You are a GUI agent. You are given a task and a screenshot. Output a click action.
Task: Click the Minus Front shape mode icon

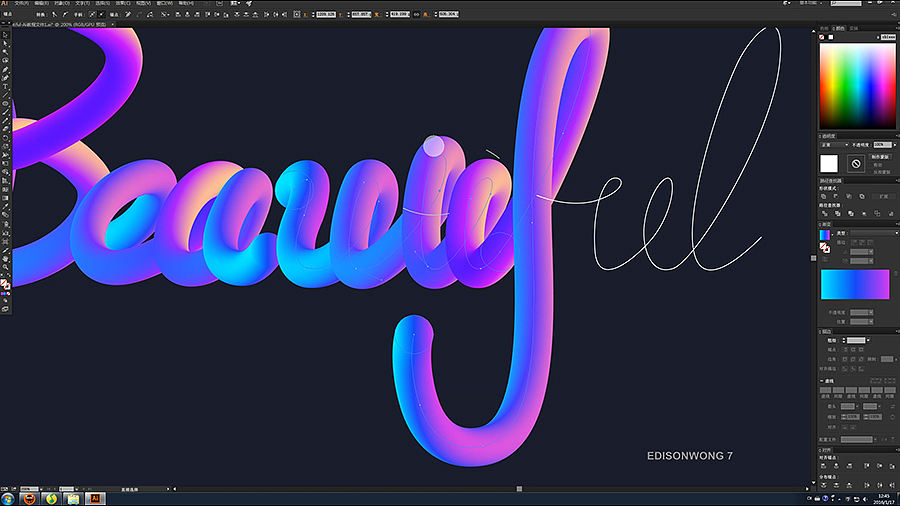point(837,196)
